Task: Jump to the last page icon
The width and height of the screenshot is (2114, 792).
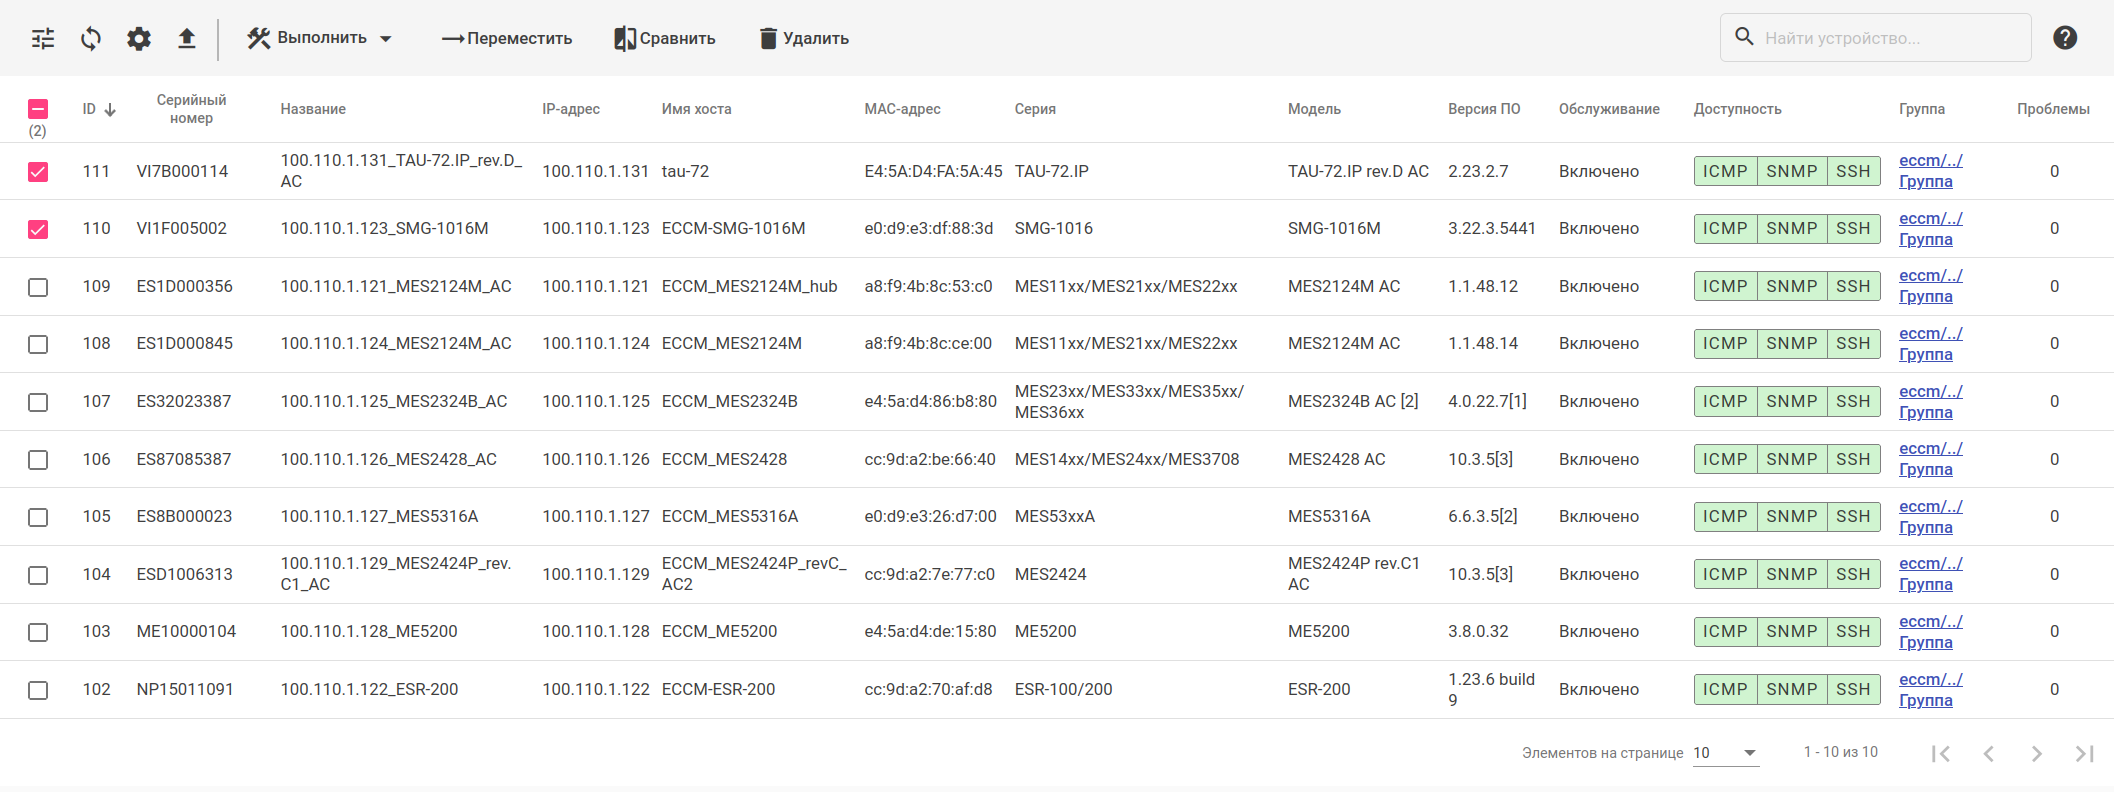Action: click(2084, 753)
